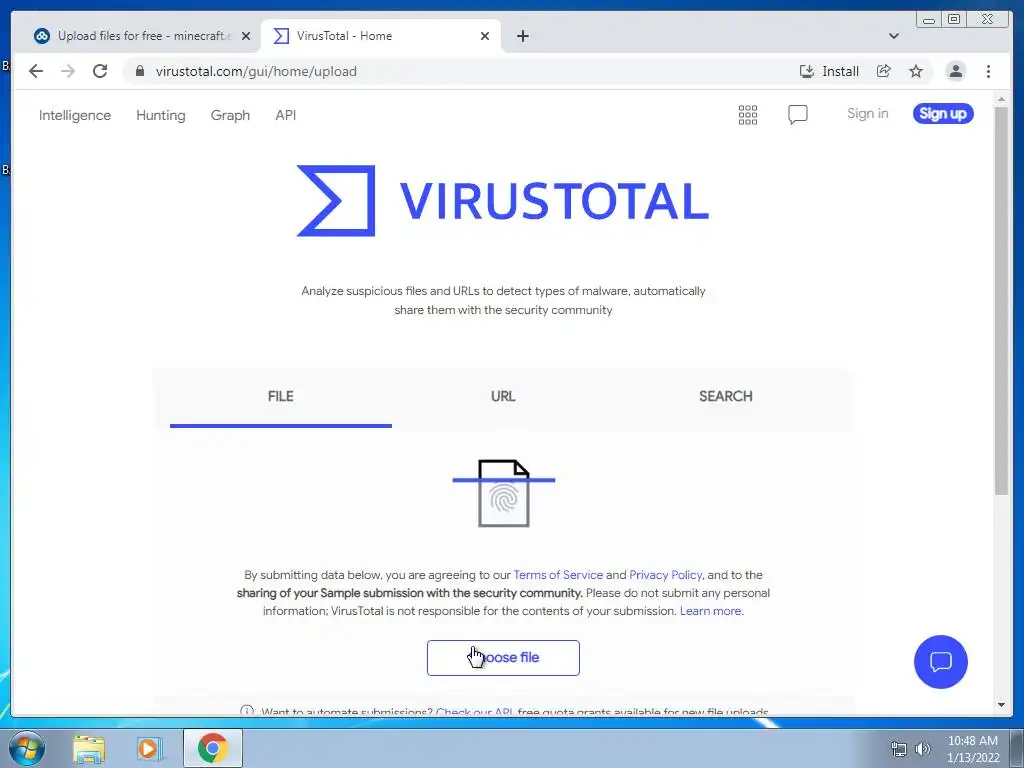
Task: Switch to the SEARCH tab
Action: (x=726, y=396)
